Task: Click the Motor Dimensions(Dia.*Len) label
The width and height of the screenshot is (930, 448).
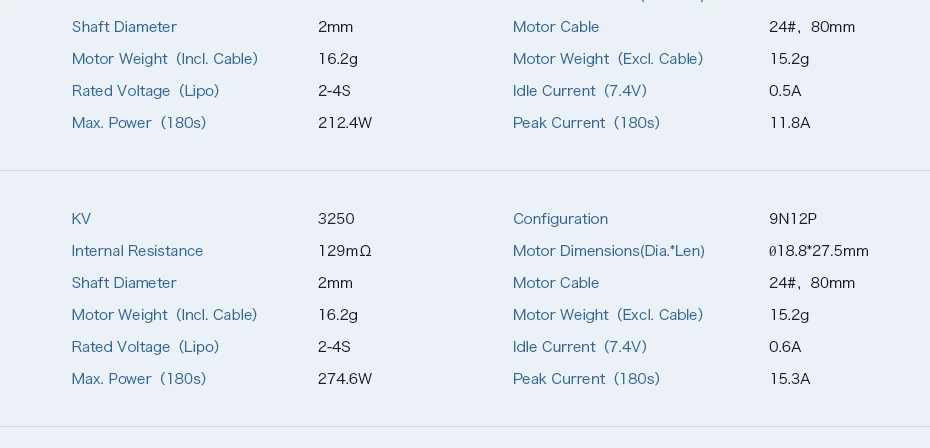Action: pos(609,251)
